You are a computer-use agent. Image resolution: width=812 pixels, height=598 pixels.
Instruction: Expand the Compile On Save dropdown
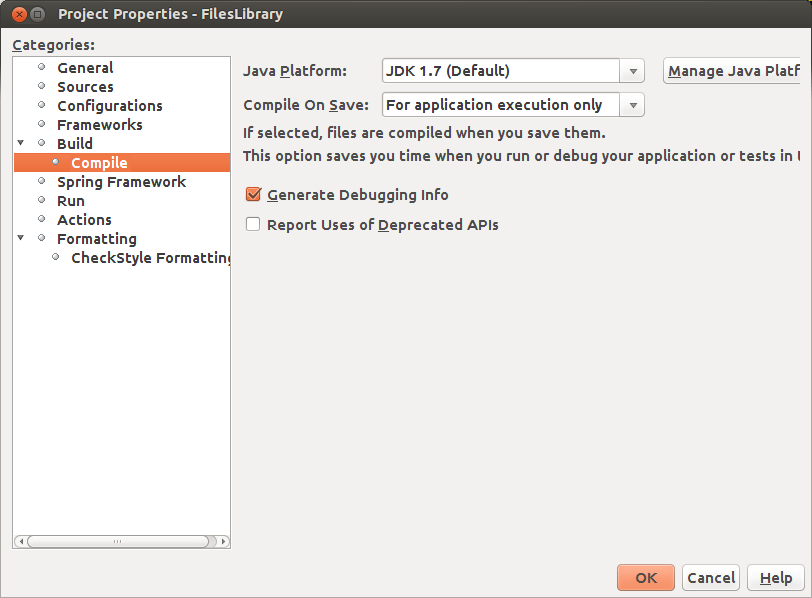632,105
